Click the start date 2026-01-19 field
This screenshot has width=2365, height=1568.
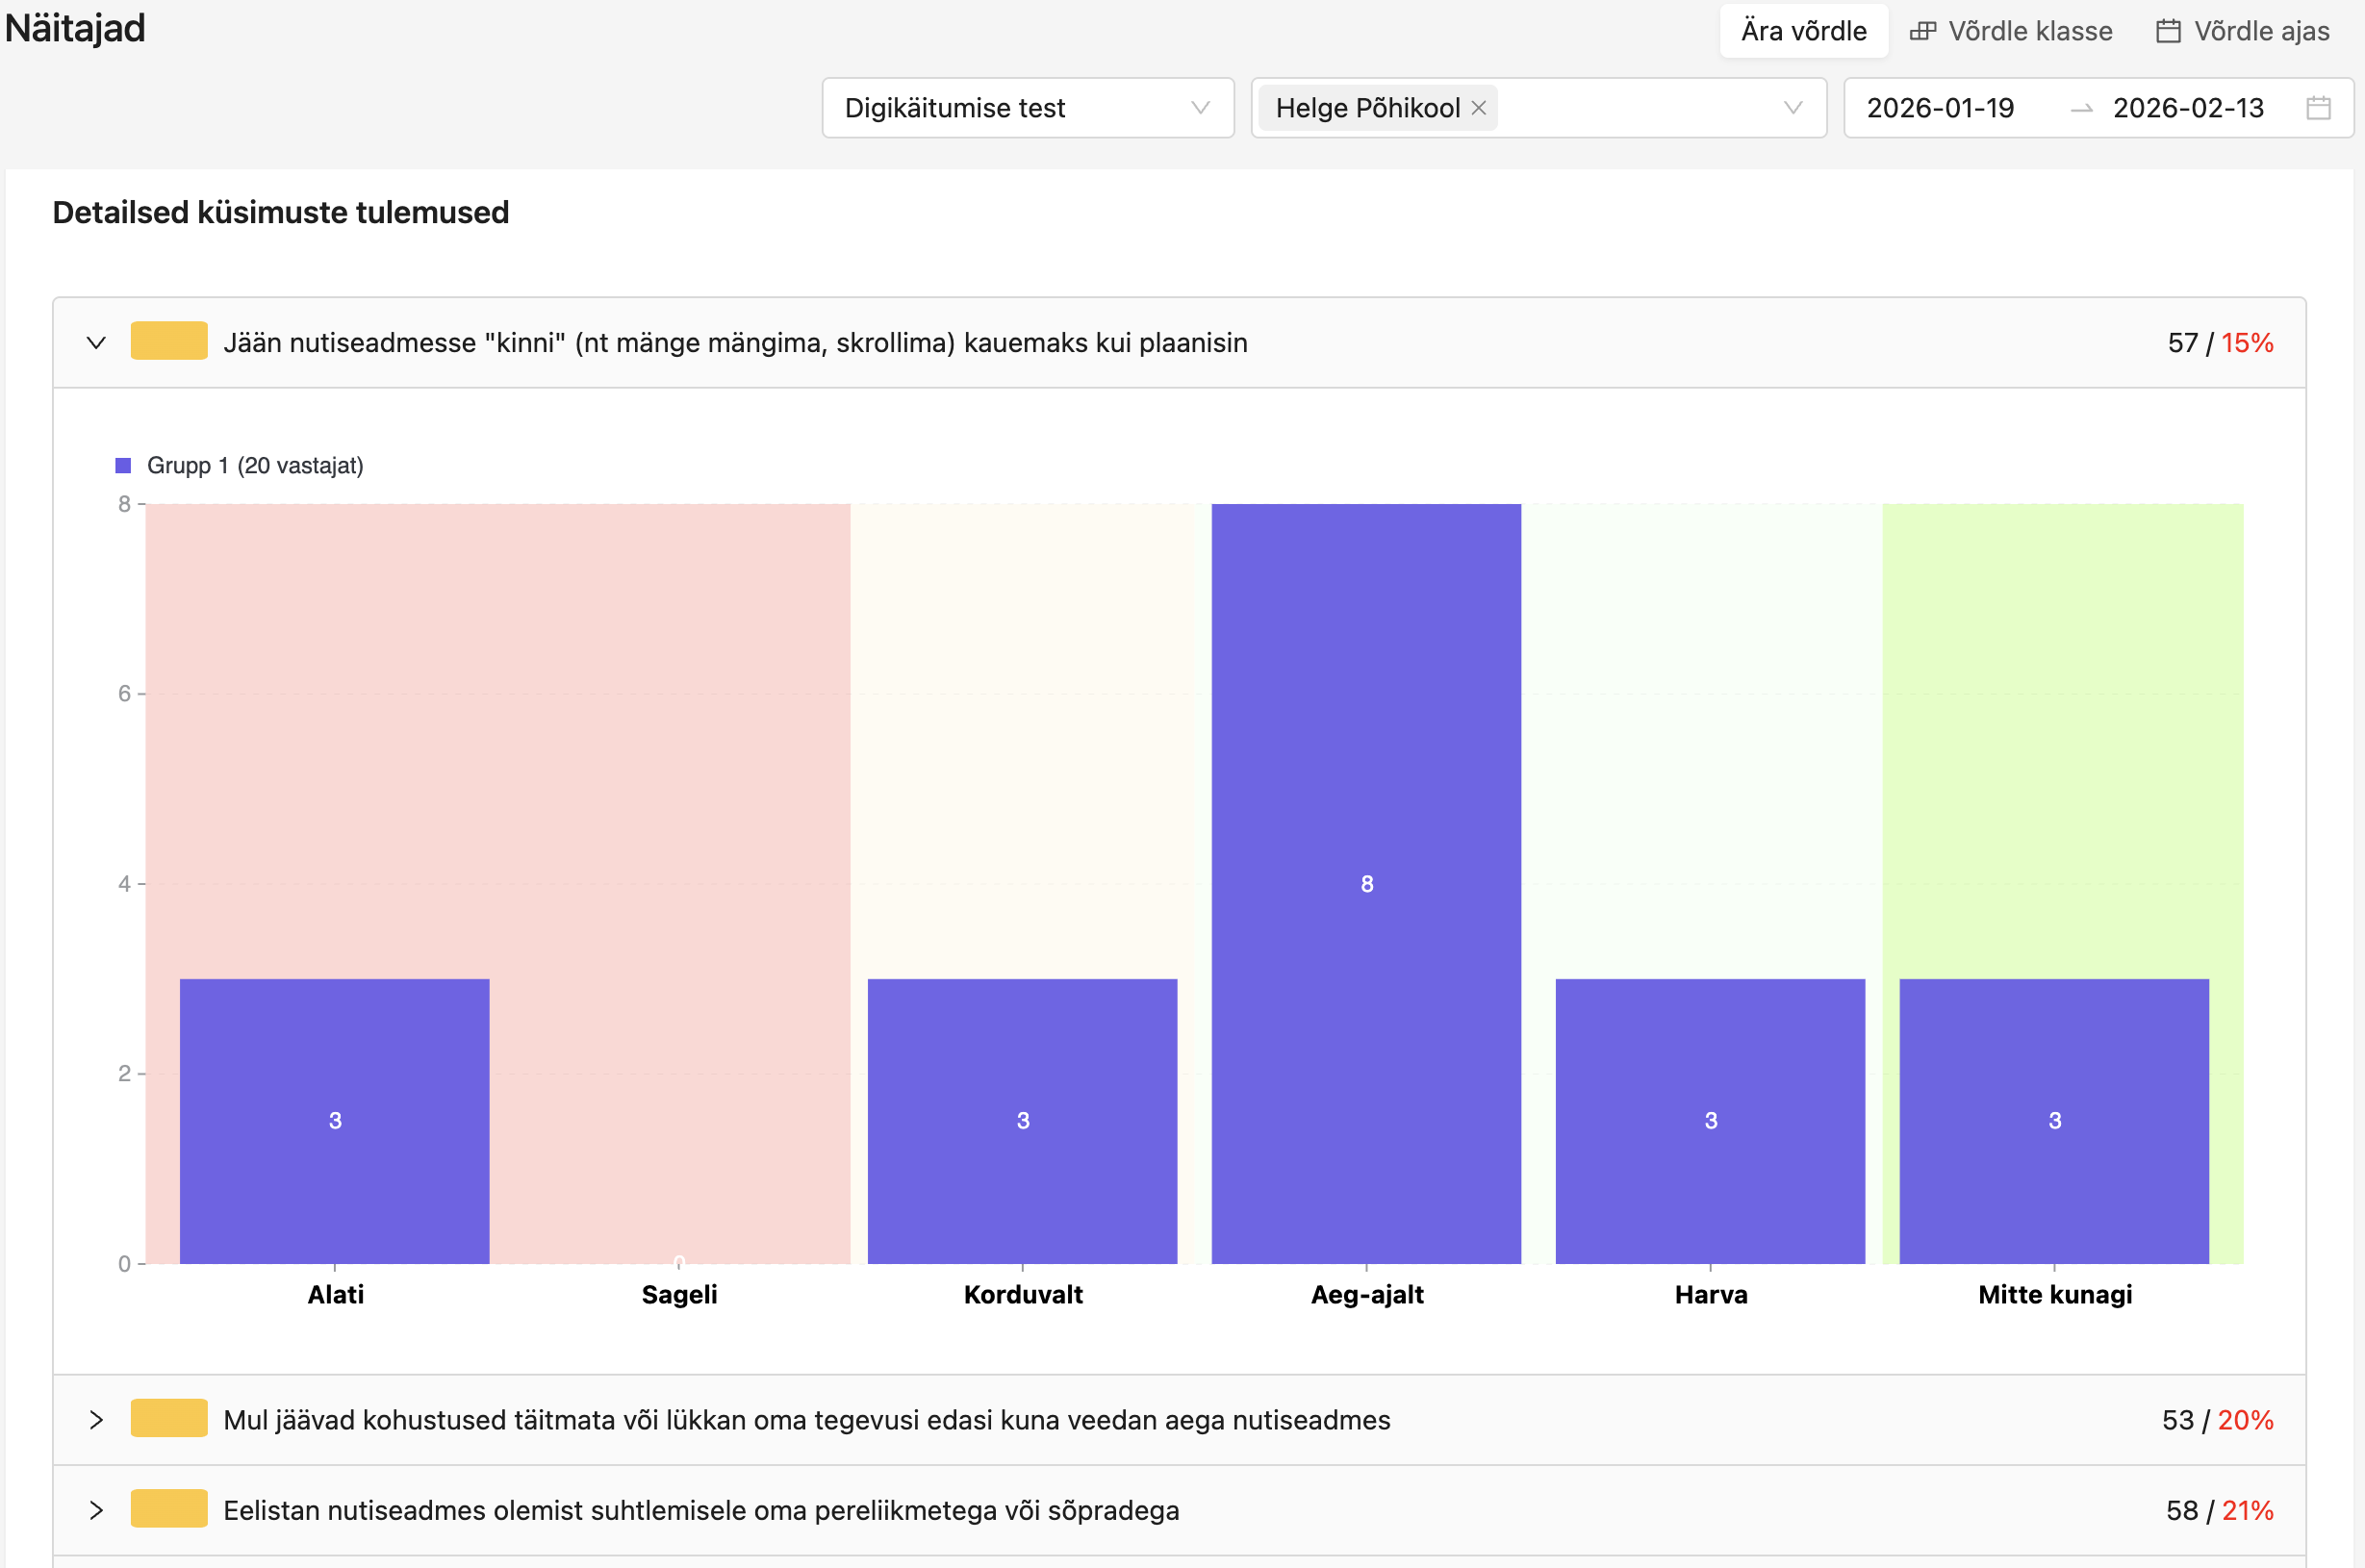pos(1940,108)
